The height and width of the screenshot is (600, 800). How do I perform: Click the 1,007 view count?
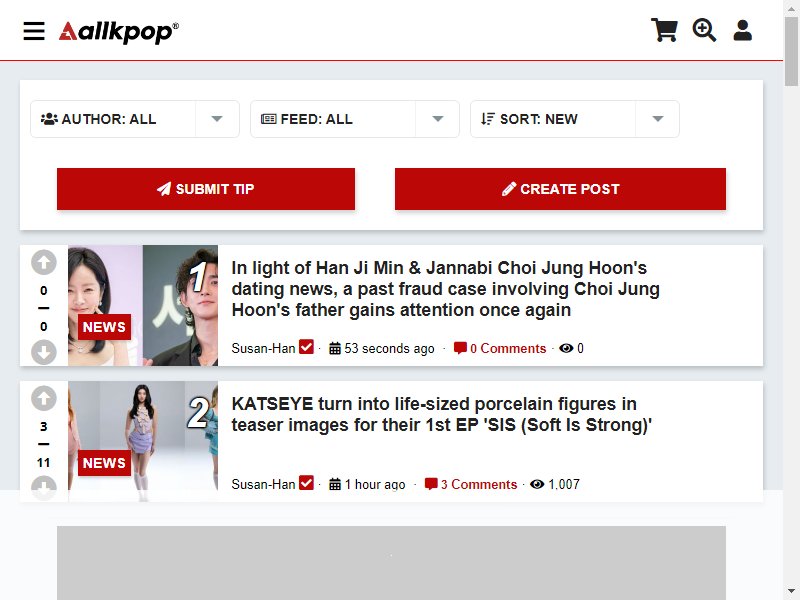point(564,484)
